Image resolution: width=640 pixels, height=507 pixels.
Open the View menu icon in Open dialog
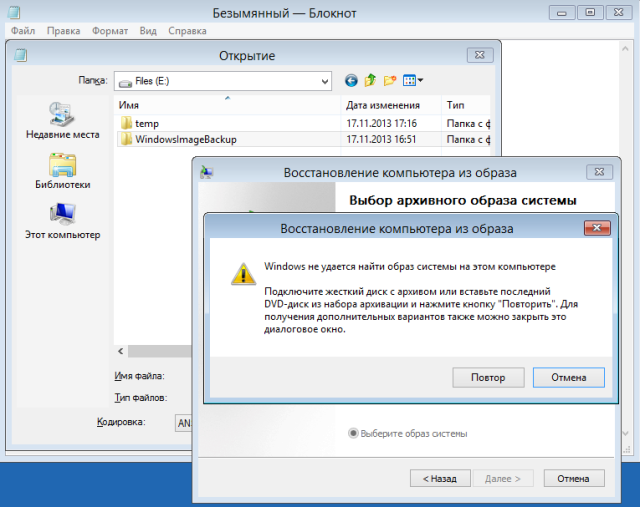click(413, 80)
